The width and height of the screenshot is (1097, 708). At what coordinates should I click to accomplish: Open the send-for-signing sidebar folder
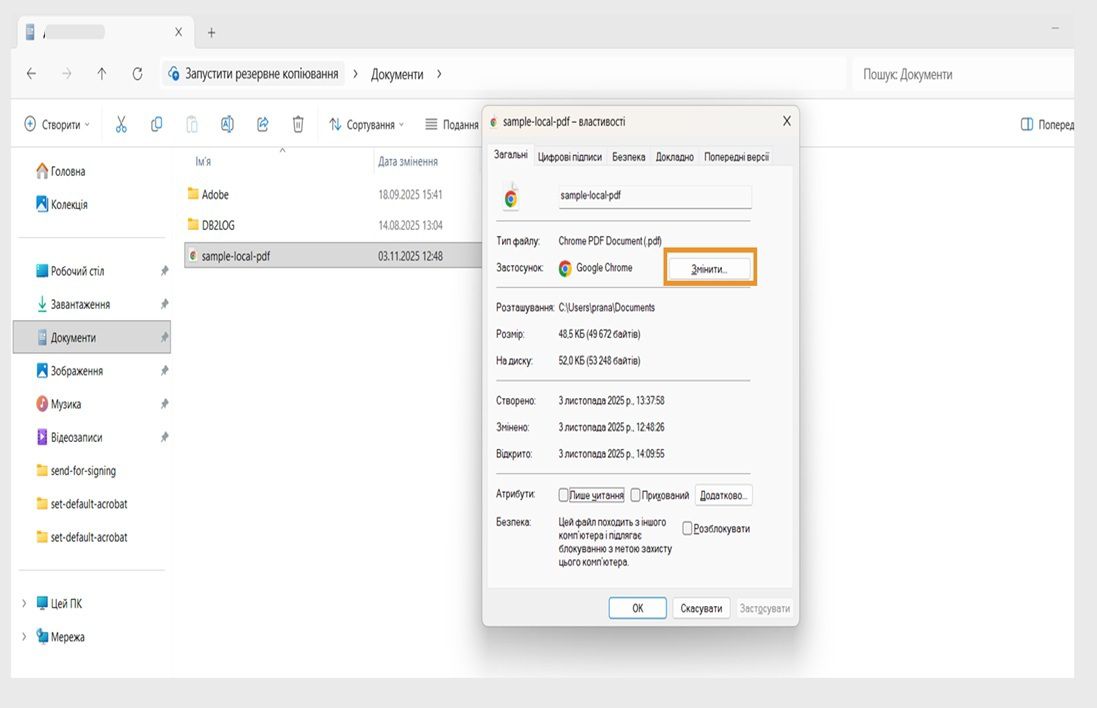click(x=83, y=470)
